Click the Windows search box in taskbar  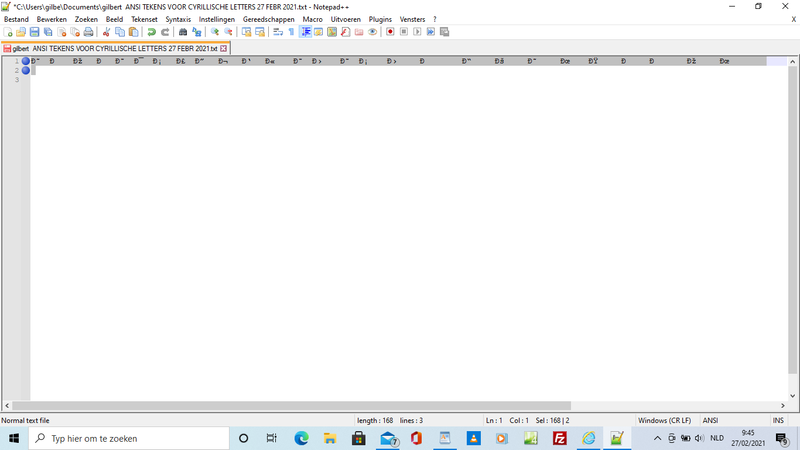tap(129, 438)
